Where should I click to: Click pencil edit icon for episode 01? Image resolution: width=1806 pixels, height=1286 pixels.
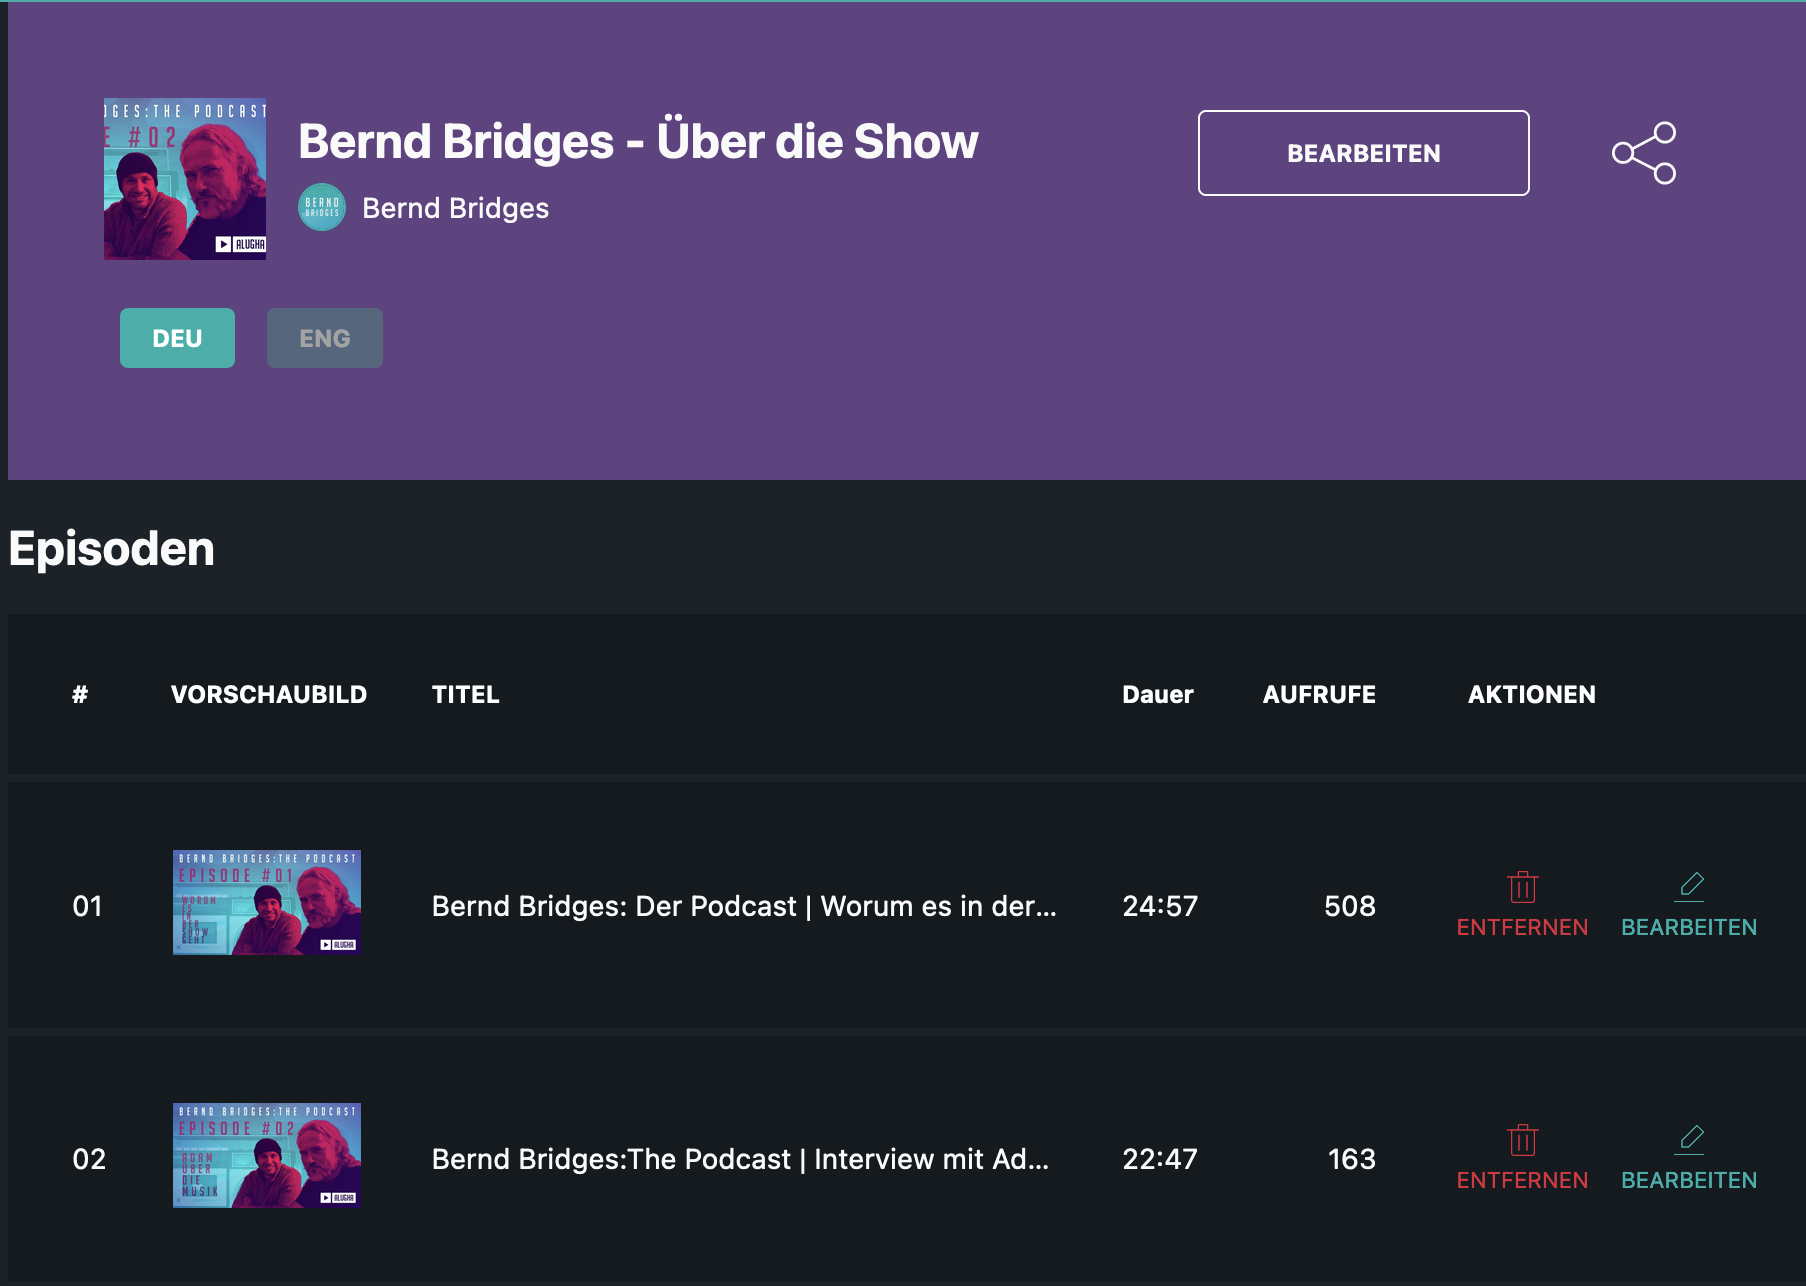click(x=1690, y=885)
